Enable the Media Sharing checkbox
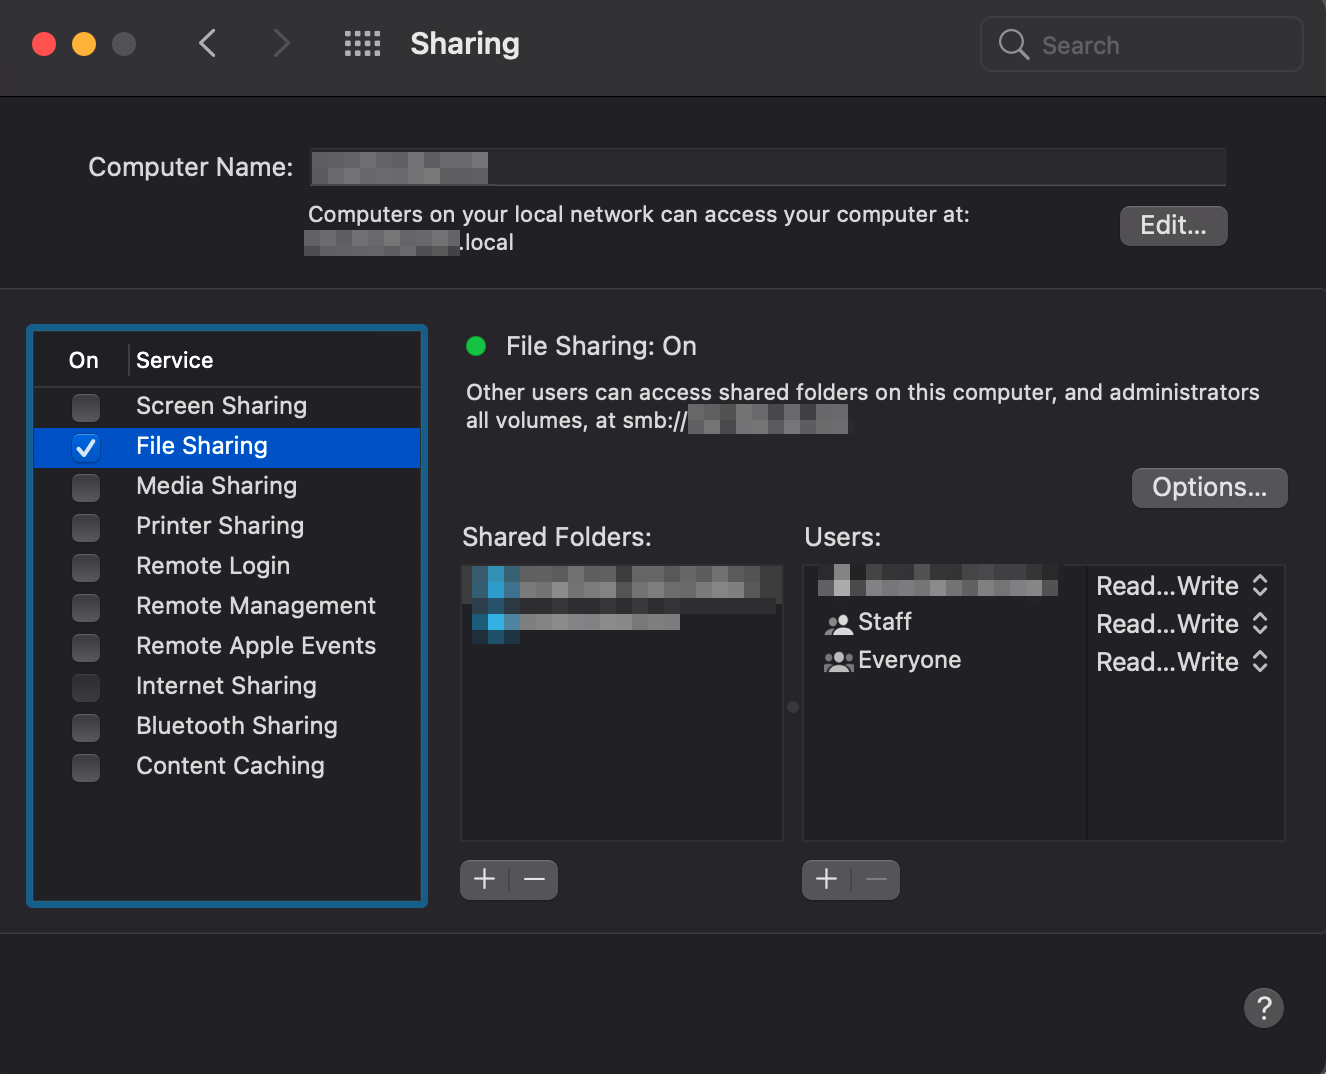The height and width of the screenshot is (1074, 1326). click(x=86, y=487)
